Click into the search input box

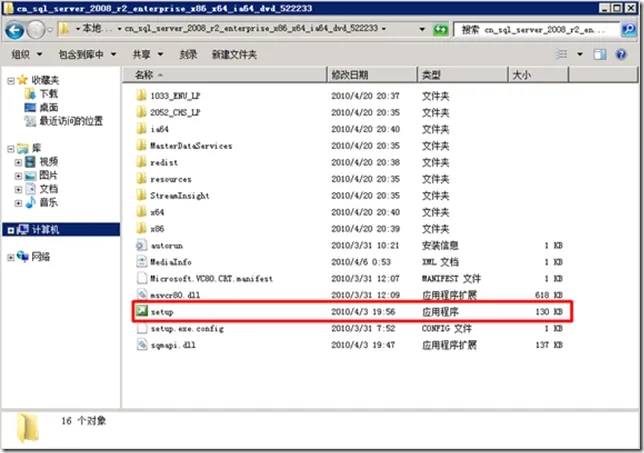[x=537, y=30]
